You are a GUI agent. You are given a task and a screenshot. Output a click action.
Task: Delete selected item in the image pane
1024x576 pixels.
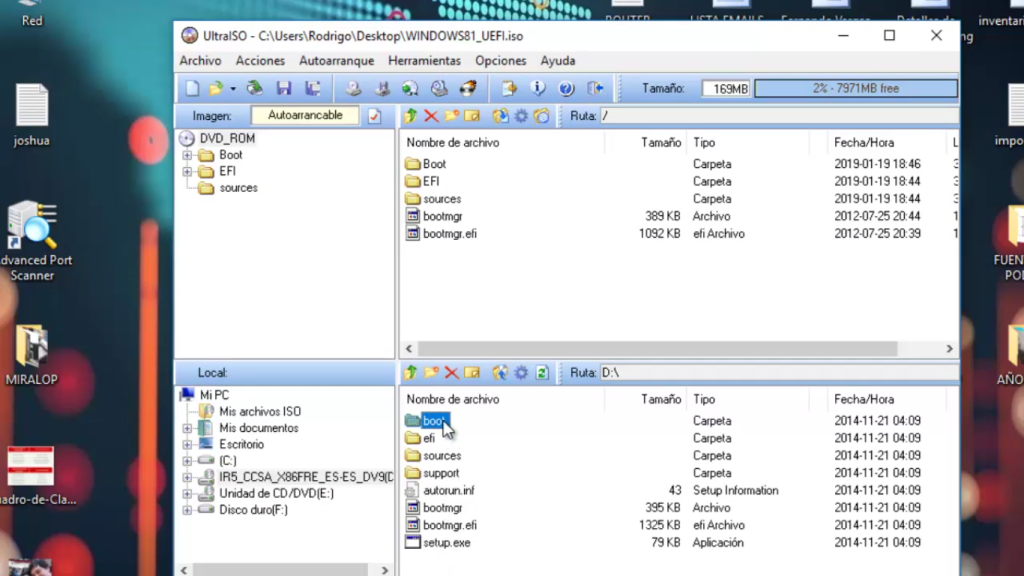tap(431, 116)
